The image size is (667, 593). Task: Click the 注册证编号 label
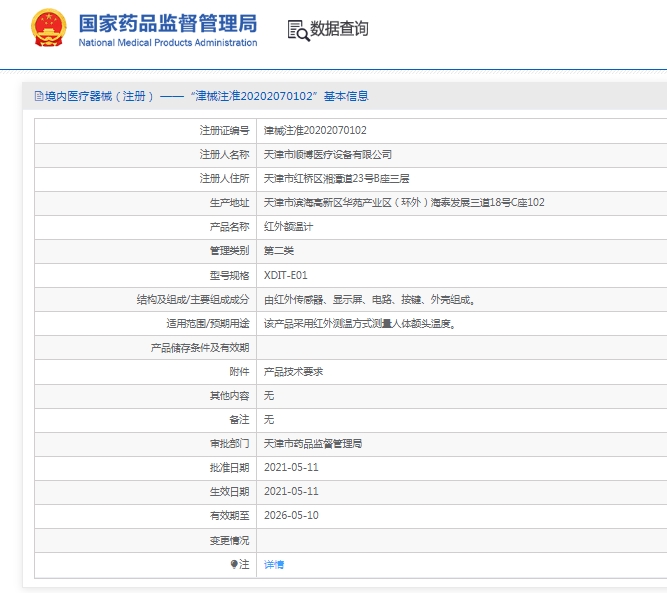[225, 130]
